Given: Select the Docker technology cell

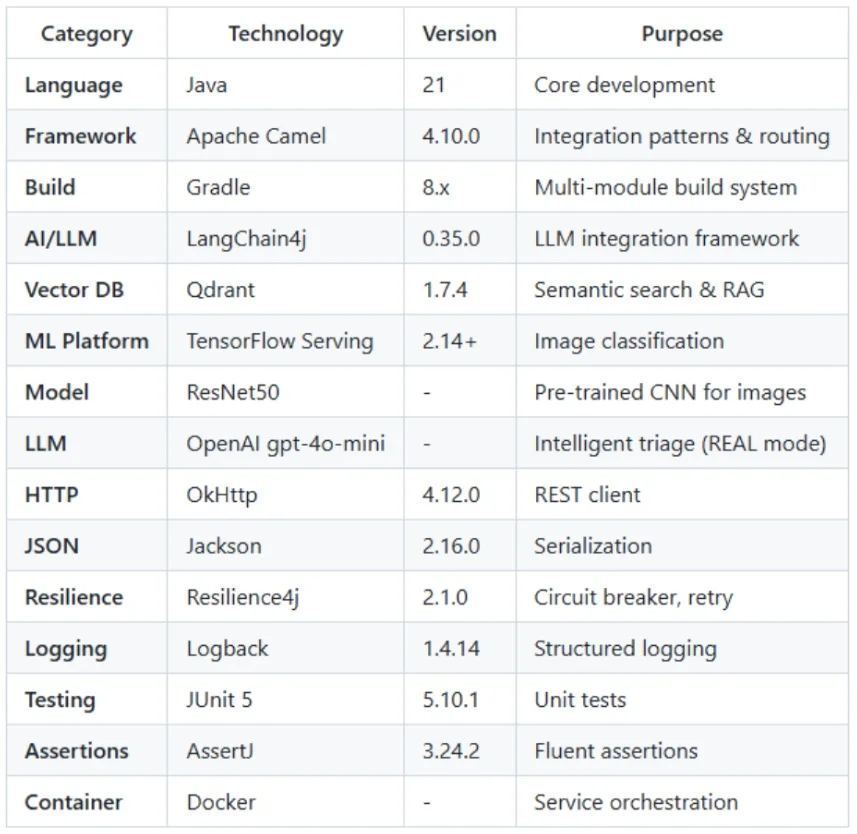Looking at the screenshot, I should [220, 802].
